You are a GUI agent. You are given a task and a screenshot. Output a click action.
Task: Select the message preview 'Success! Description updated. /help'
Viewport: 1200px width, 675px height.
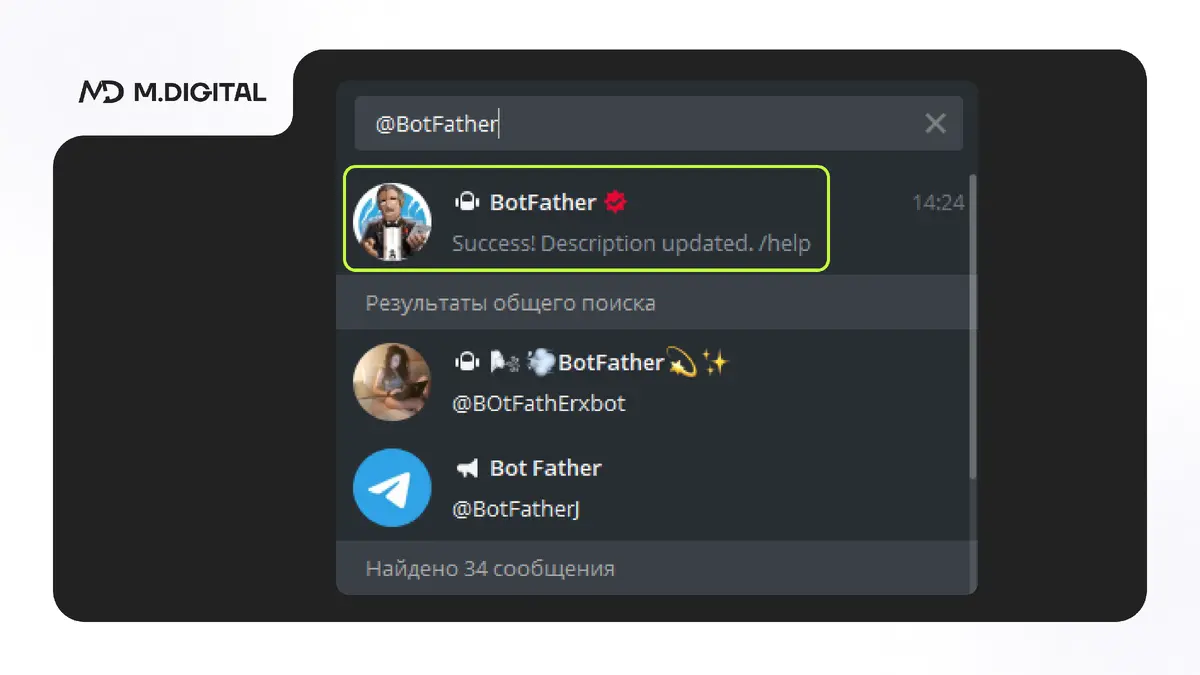point(631,243)
